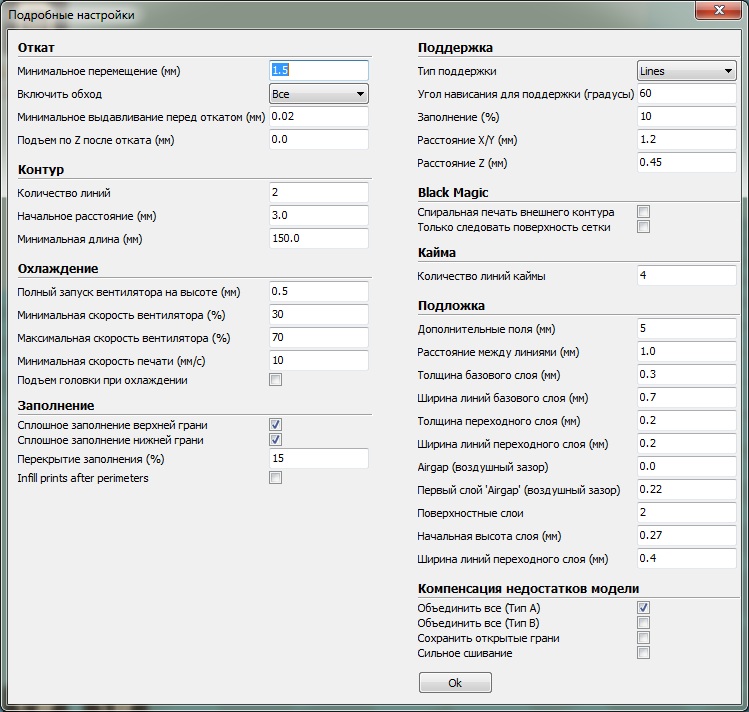Click the Расстояние между линиями field
This screenshot has height=712, width=749.
[686, 351]
